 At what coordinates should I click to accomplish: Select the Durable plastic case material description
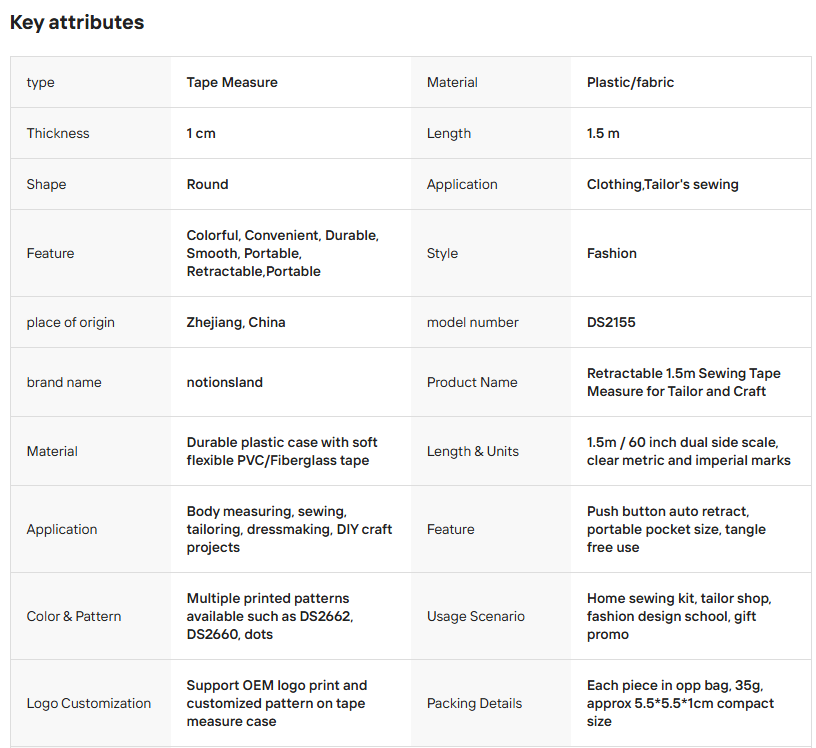point(282,451)
